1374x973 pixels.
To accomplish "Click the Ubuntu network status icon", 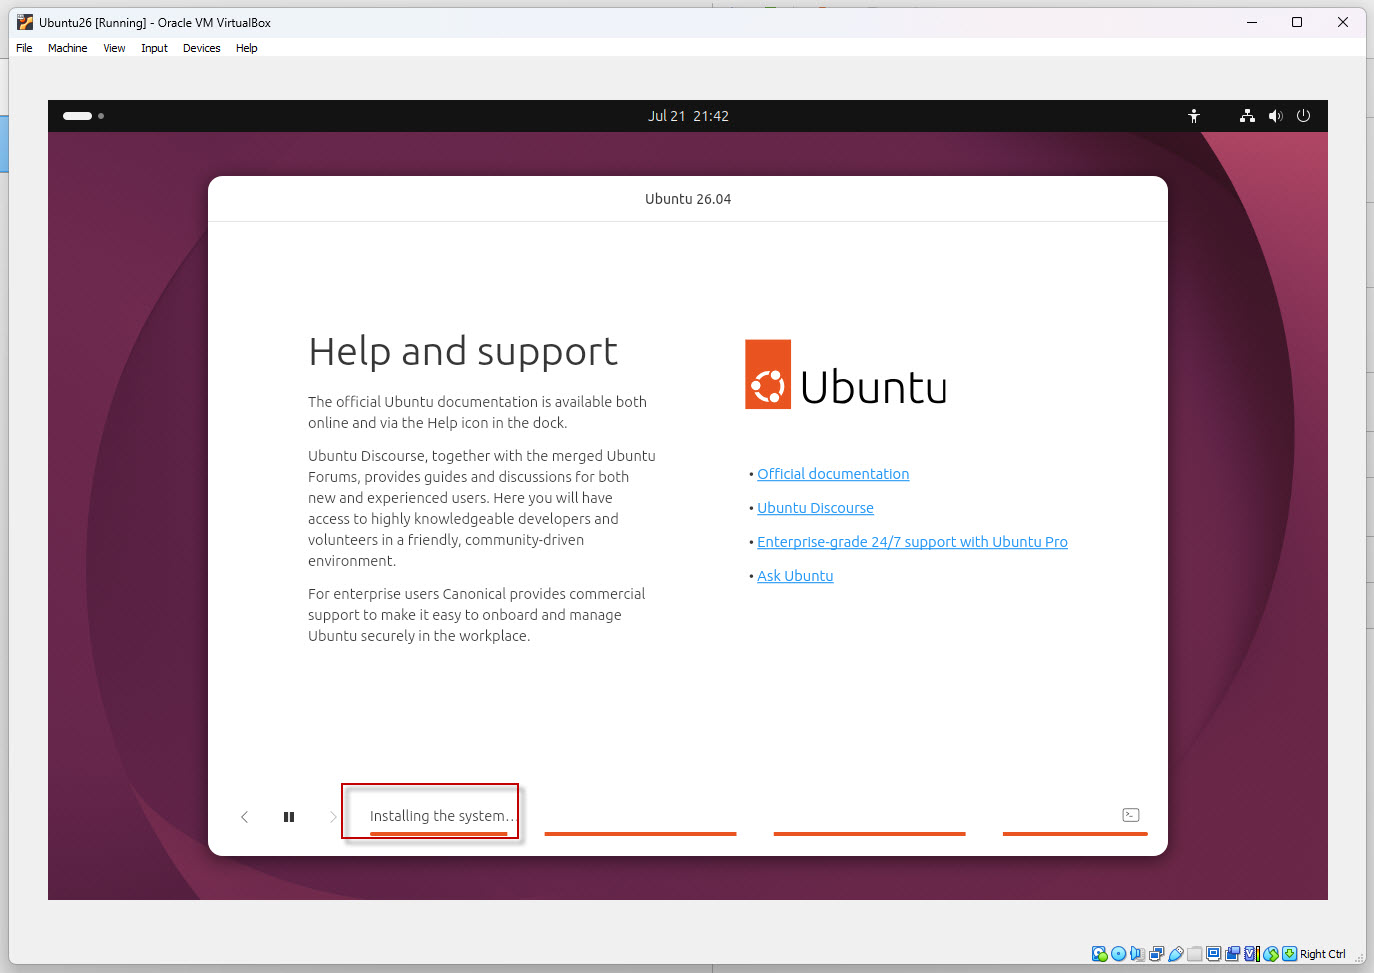I will (1247, 116).
